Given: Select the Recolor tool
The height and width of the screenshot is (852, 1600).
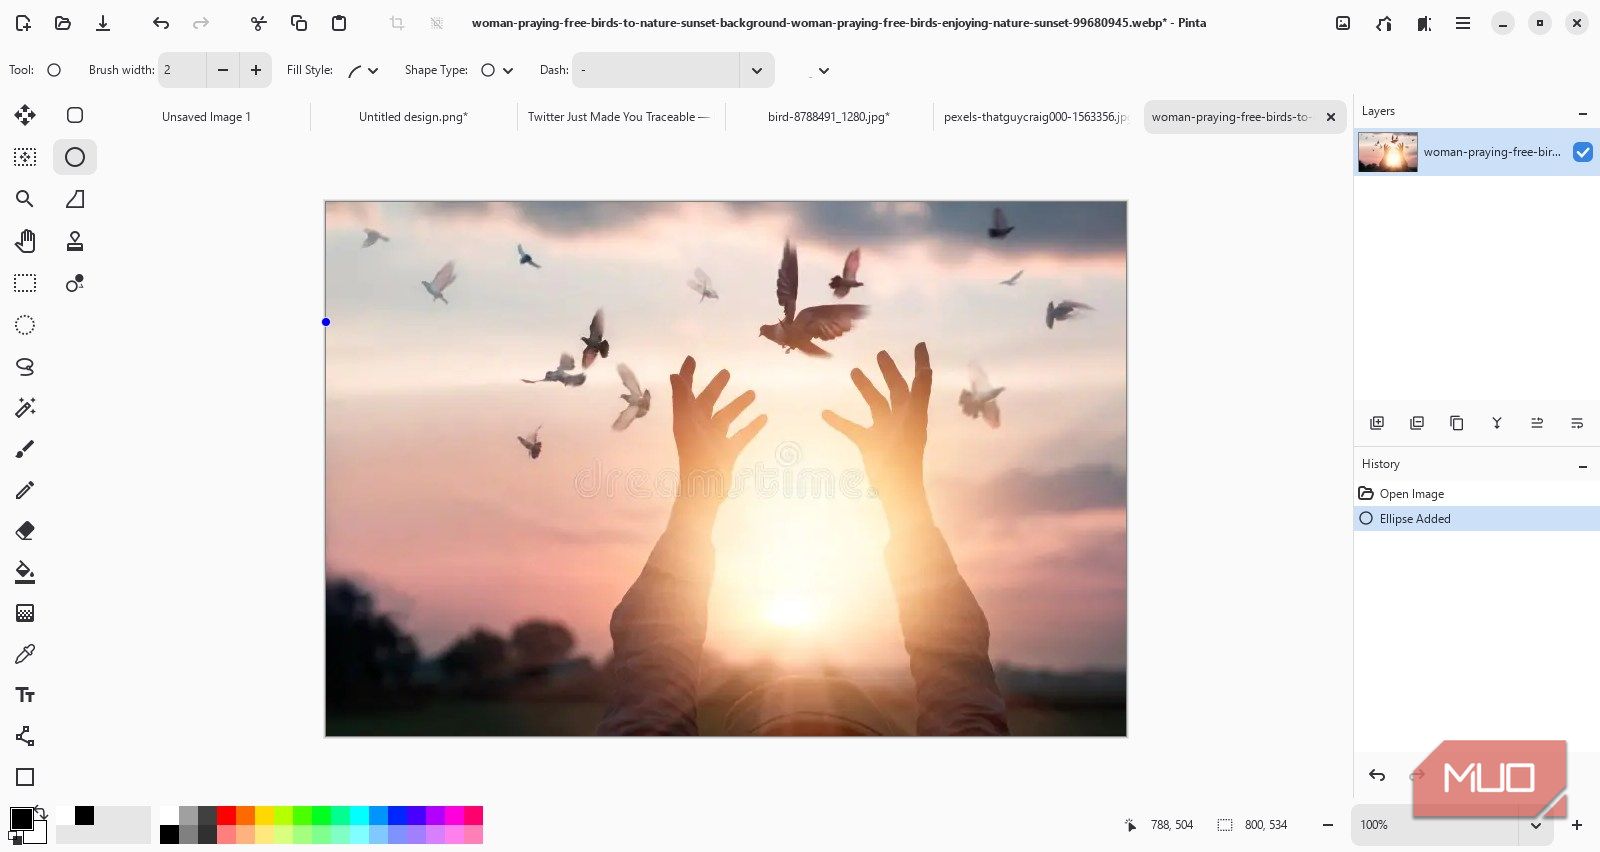Looking at the screenshot, I should [75, 284].
